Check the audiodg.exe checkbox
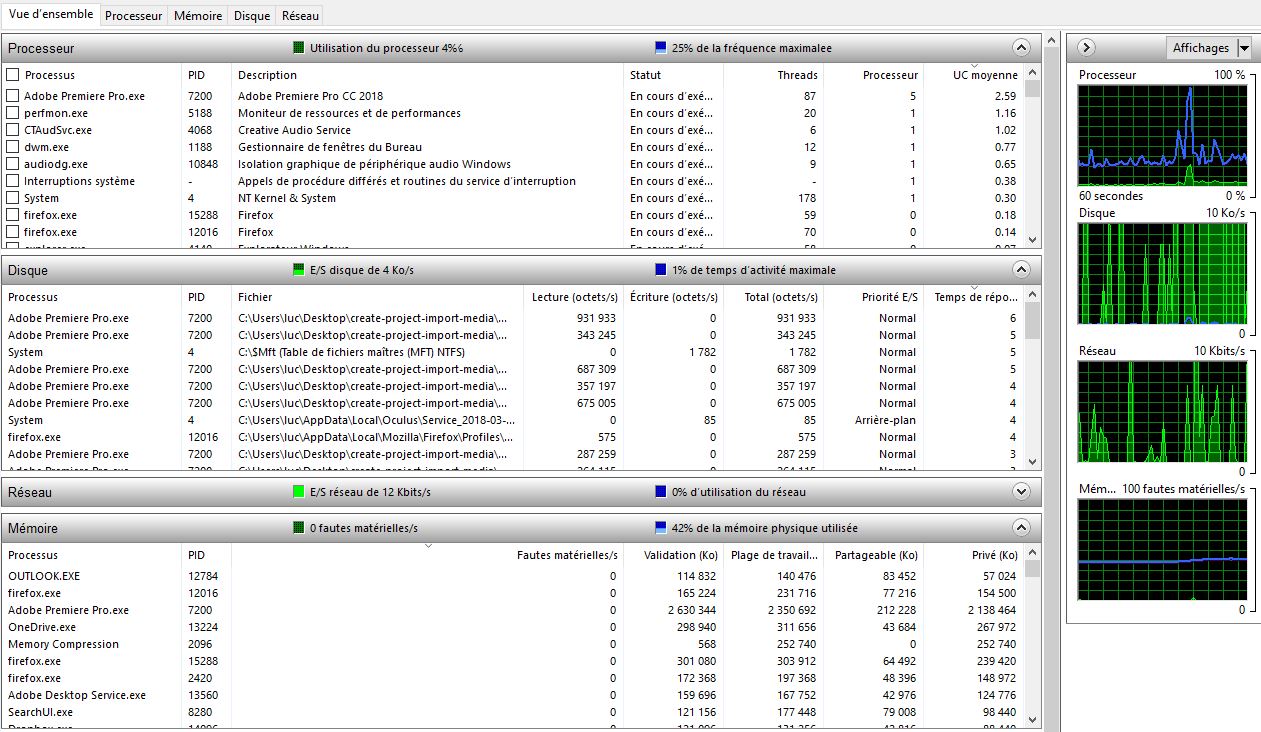Viewport: 1261px width, 732px height. [x=13, y=164]
